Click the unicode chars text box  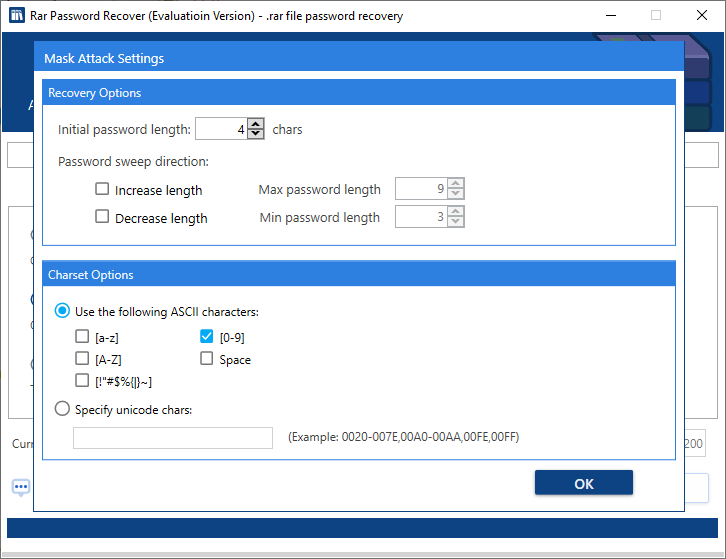(x=173, y=438)
